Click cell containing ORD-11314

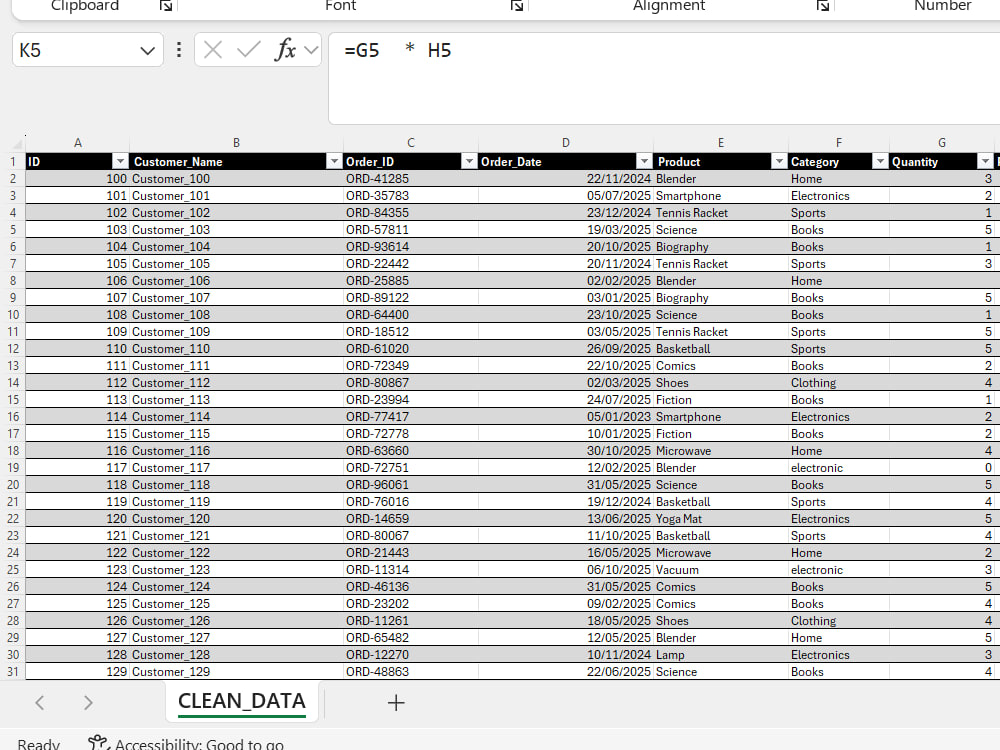pos(411,570)
